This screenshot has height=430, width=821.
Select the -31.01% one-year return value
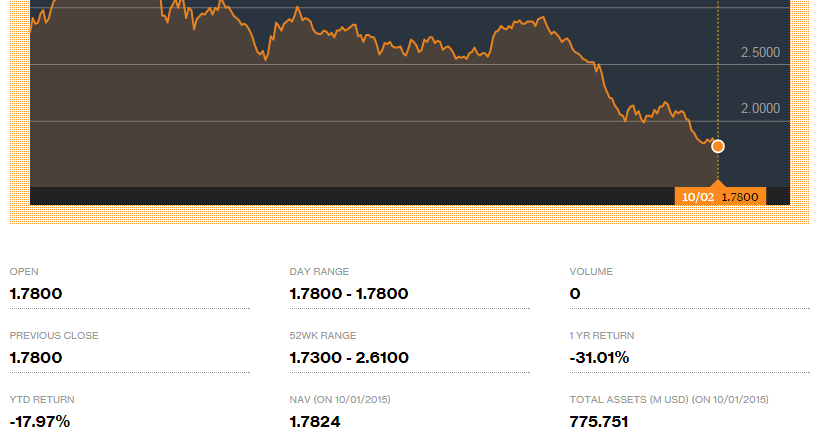pyautogui.click(x=599, y=357)
